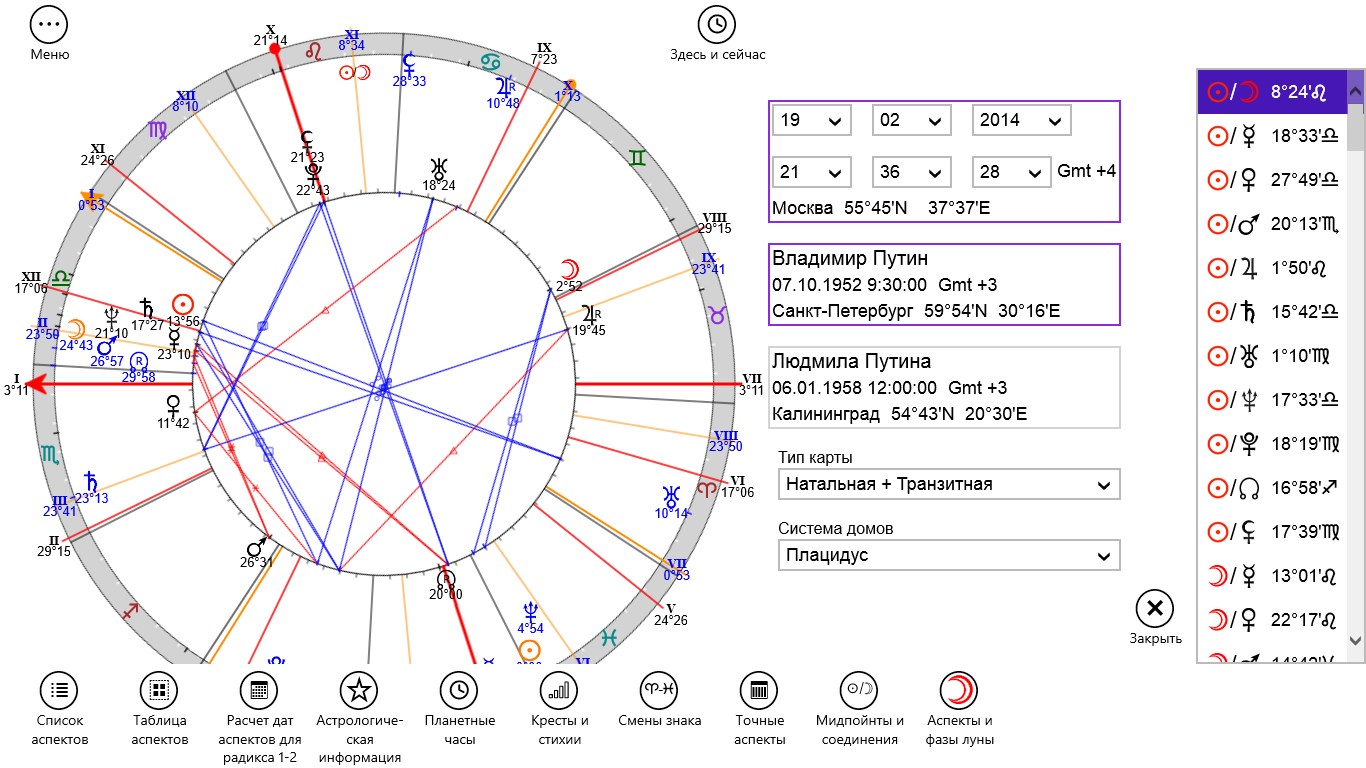Open Список аспектов

pos(59,691)
